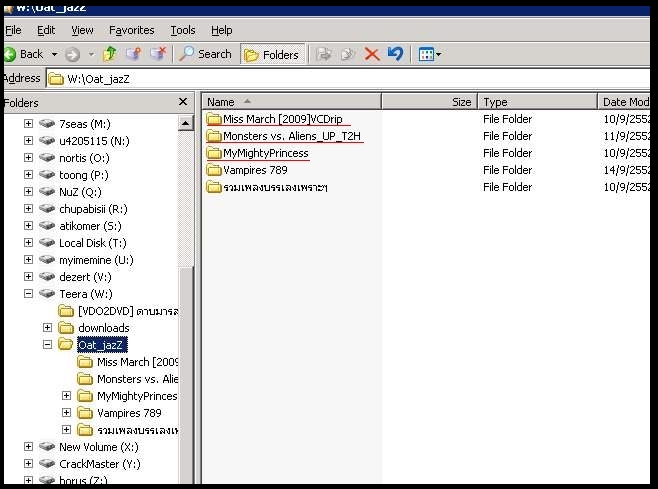Screen dimensions: 658x489
Task: Open the Favorites menu
Action: [131, 30]
